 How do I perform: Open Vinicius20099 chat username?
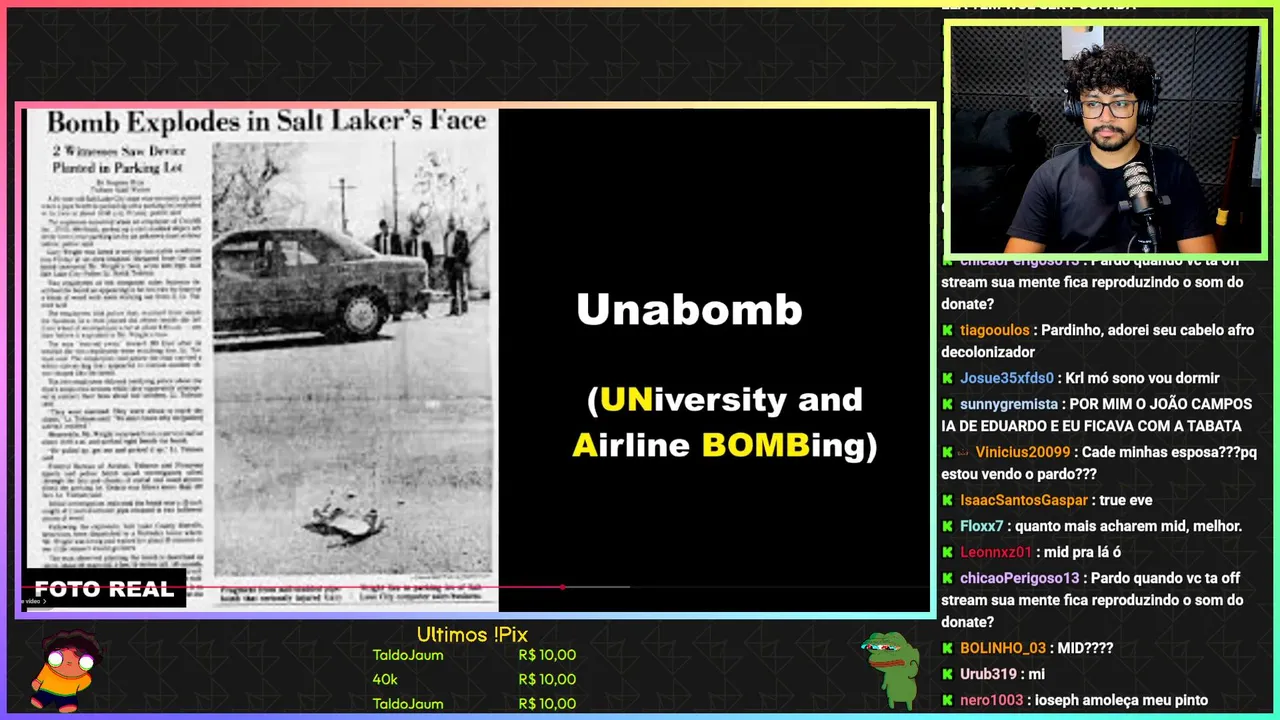(1023, 452)
